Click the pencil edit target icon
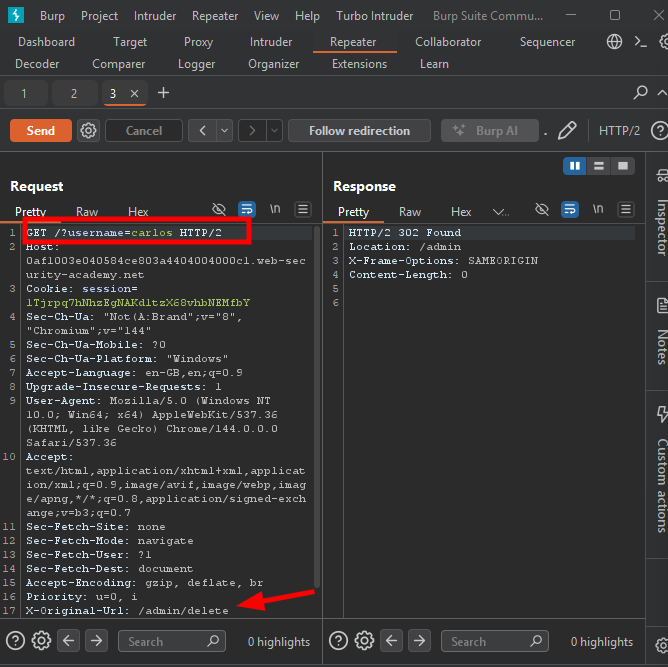 click(567, 130)
